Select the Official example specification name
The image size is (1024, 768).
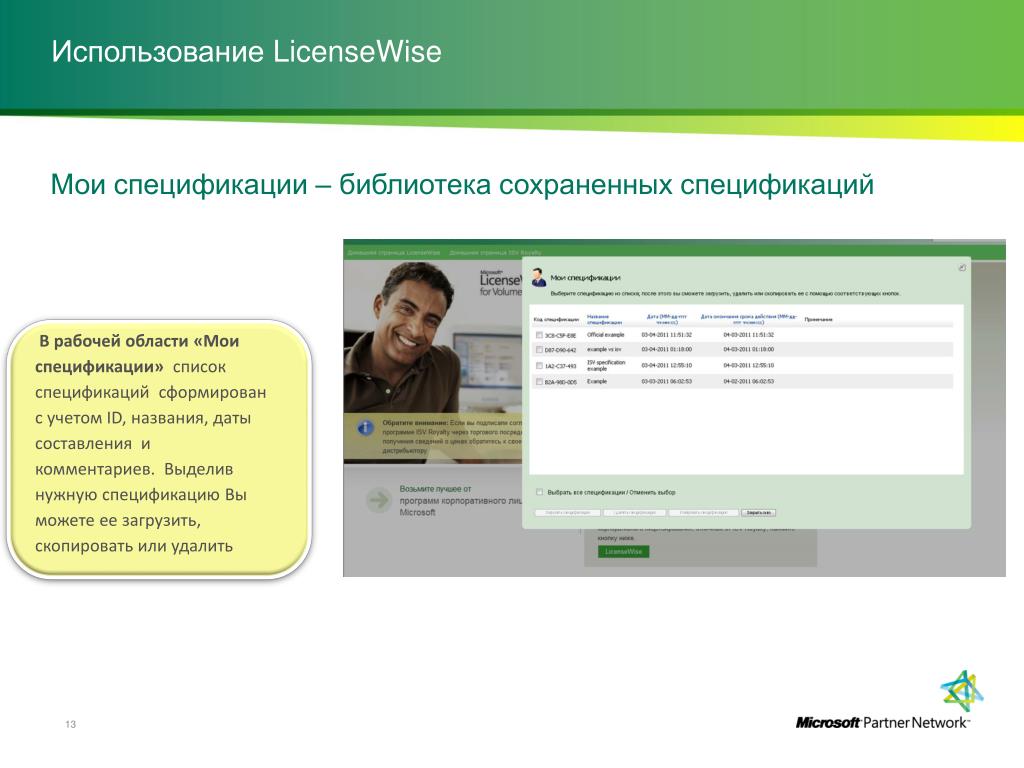[605, 335]
